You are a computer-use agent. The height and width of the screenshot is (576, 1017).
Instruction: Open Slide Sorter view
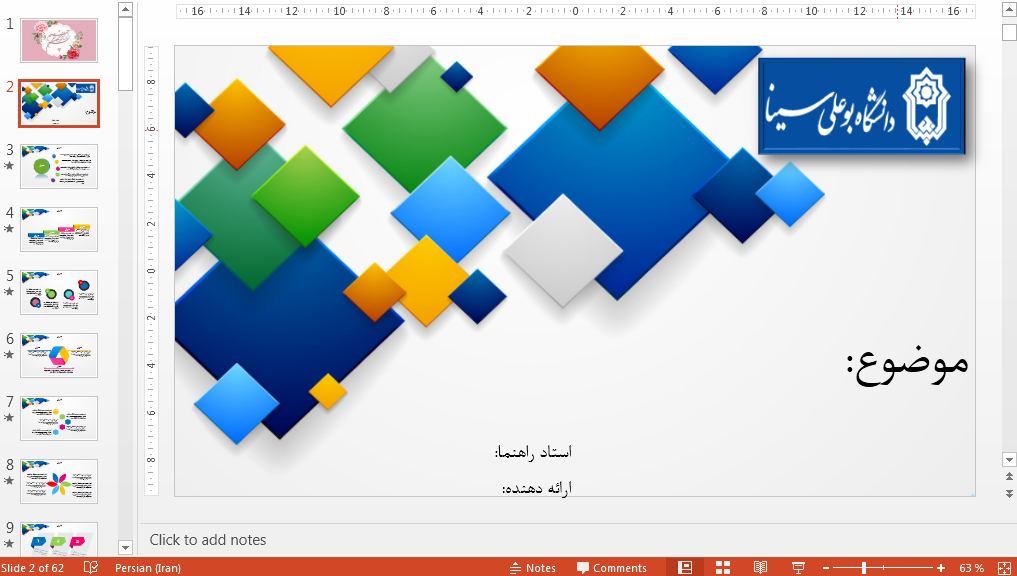pos(723,568)
